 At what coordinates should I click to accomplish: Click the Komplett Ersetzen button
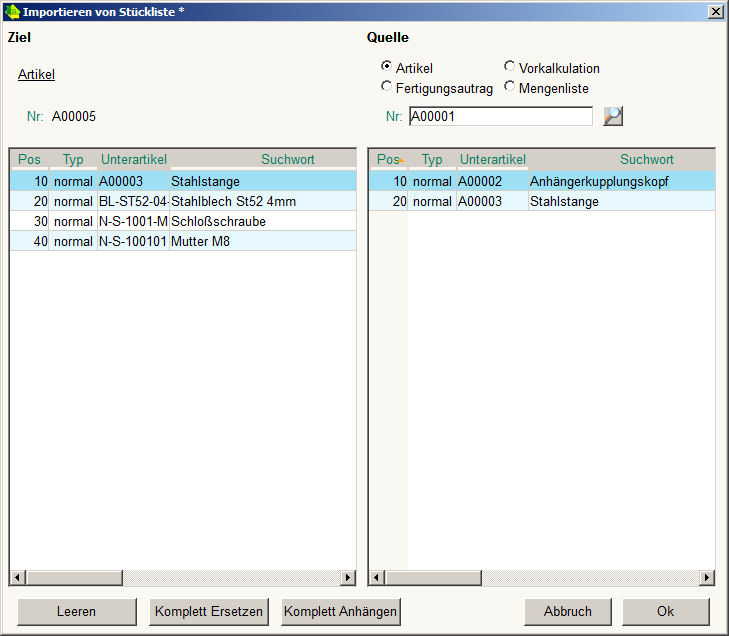click(x=208, y=611)
